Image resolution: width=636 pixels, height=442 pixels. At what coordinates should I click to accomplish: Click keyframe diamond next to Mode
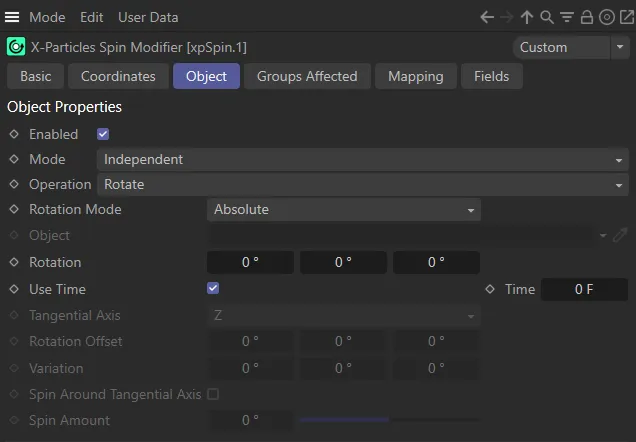click(14, 159)
